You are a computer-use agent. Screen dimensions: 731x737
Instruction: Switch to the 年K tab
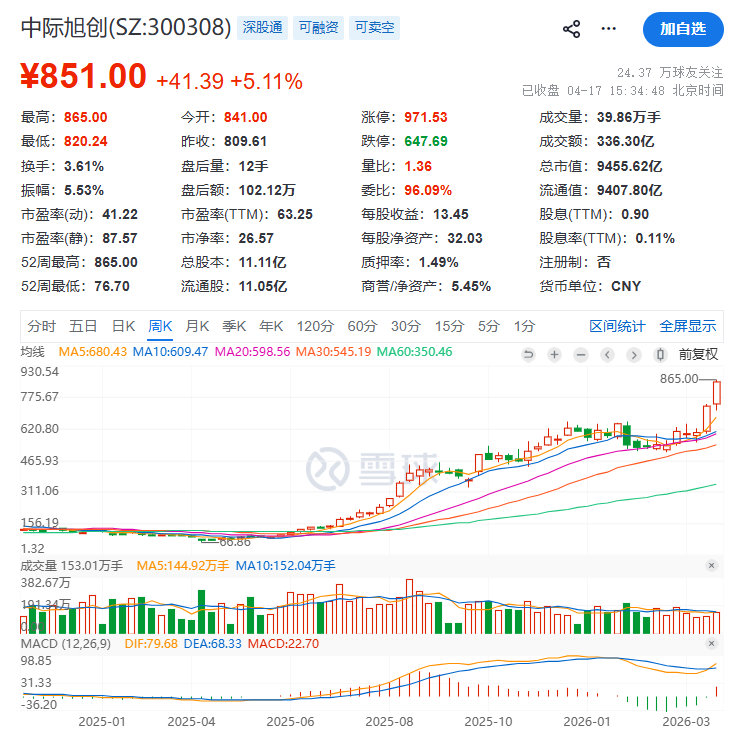point(271,326)
